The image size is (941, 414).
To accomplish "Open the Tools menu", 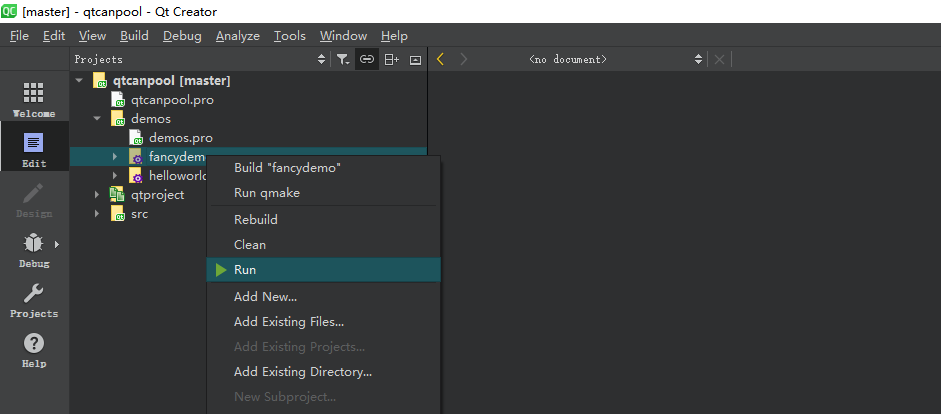I will coord(290,36).
